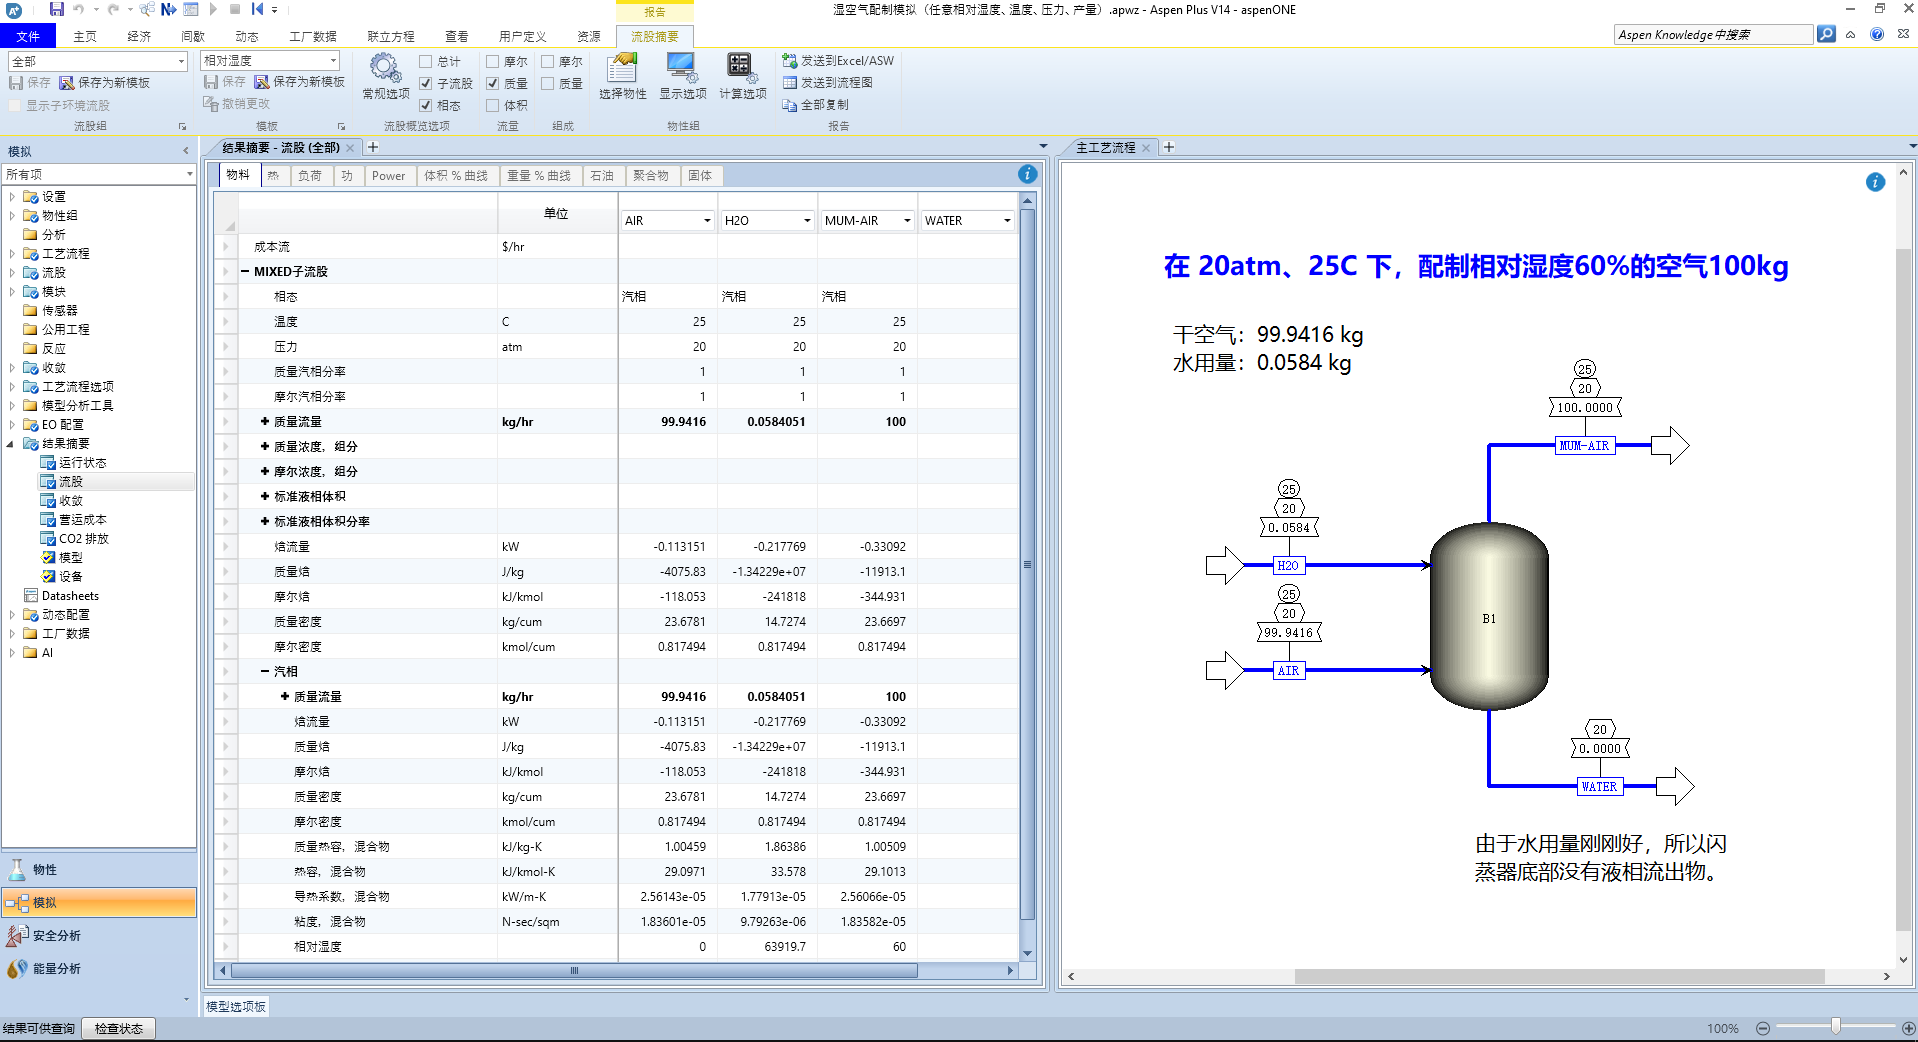
Task: Expand the 质量流量 row under MIXED子流股
Action: click(x=265, y=421)
